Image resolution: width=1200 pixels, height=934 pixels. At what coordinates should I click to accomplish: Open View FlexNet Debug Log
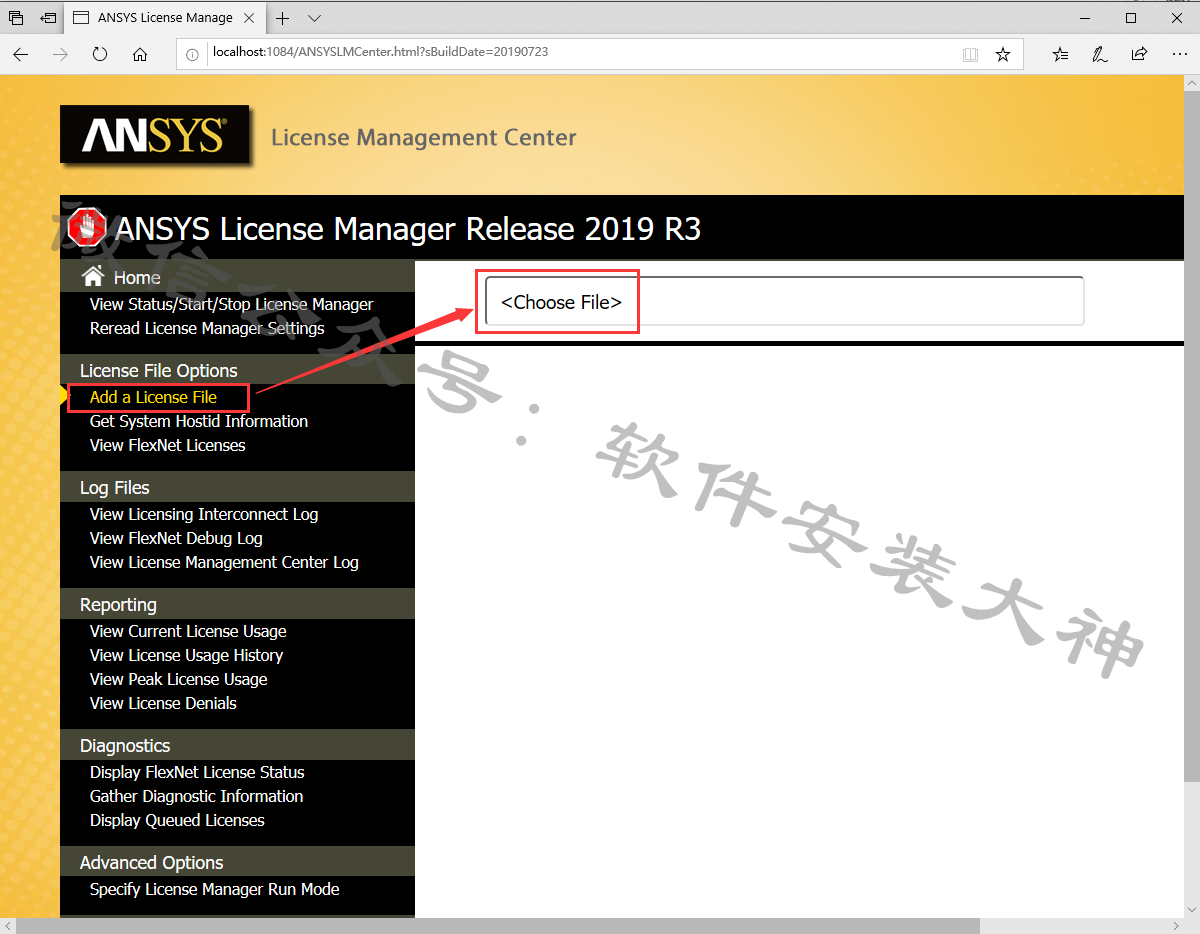click(x=176, y=538)
